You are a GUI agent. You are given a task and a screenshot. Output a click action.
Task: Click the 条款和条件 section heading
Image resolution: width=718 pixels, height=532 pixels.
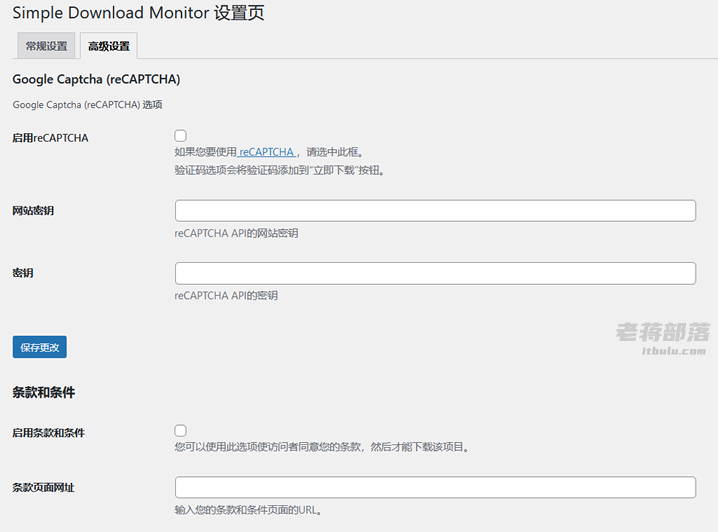[44, 392]
